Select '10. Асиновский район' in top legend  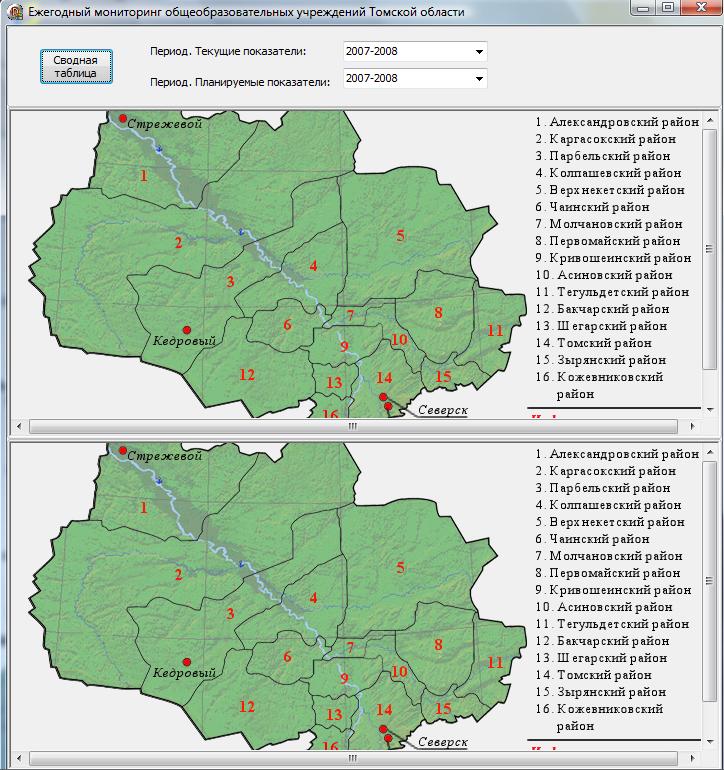(x=604, y=275)
